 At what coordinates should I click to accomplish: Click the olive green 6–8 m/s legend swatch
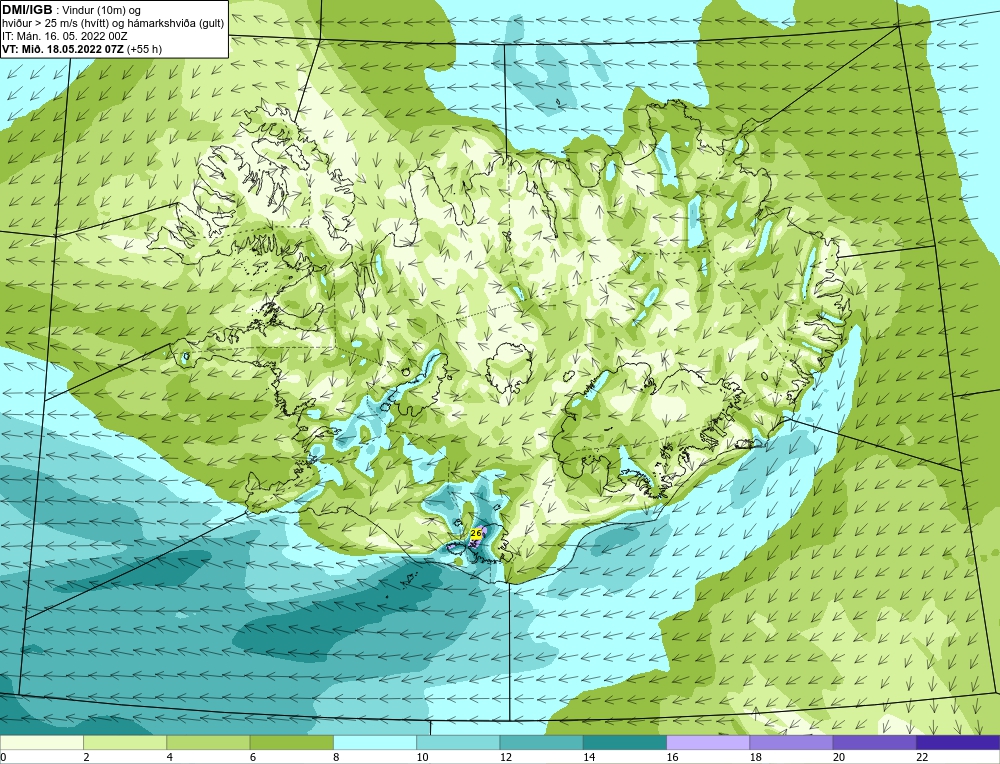[x=291, y=742]
